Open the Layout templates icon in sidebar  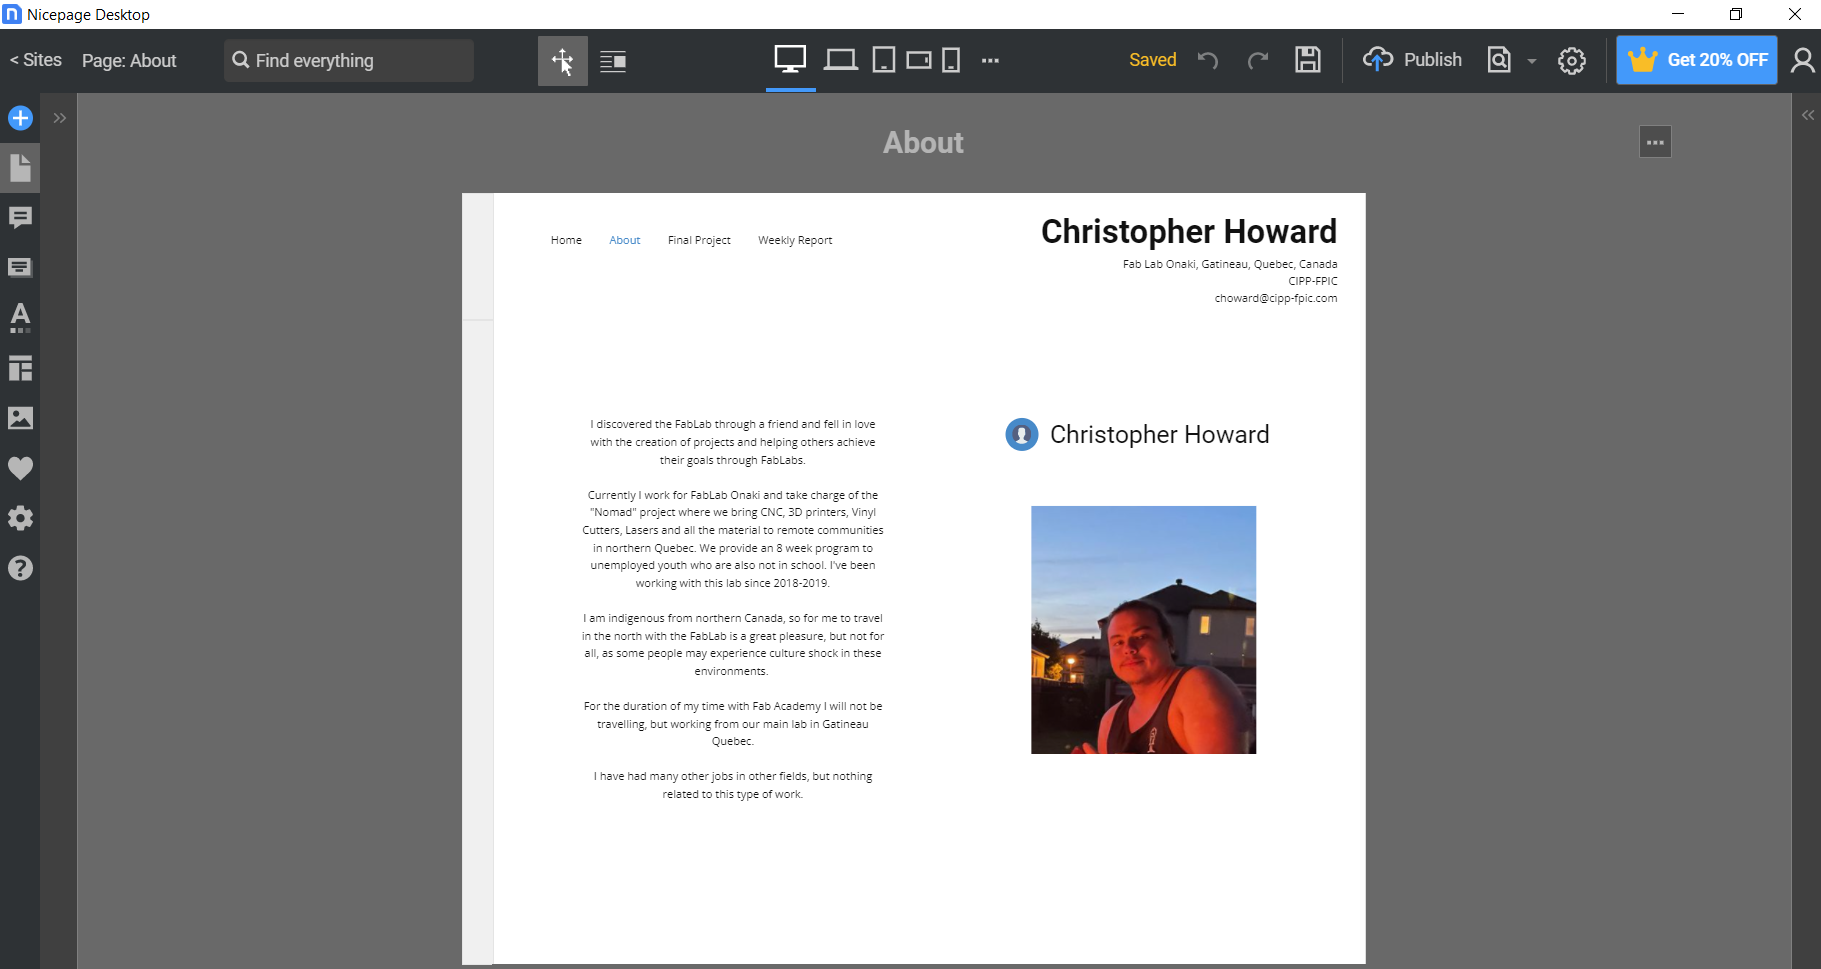coord(20,368)
